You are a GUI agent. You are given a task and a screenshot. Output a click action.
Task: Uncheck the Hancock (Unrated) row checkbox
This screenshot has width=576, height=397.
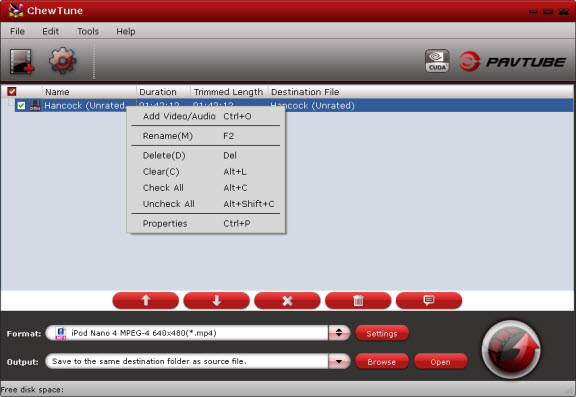pyautogui.click(x=21, y=106)
